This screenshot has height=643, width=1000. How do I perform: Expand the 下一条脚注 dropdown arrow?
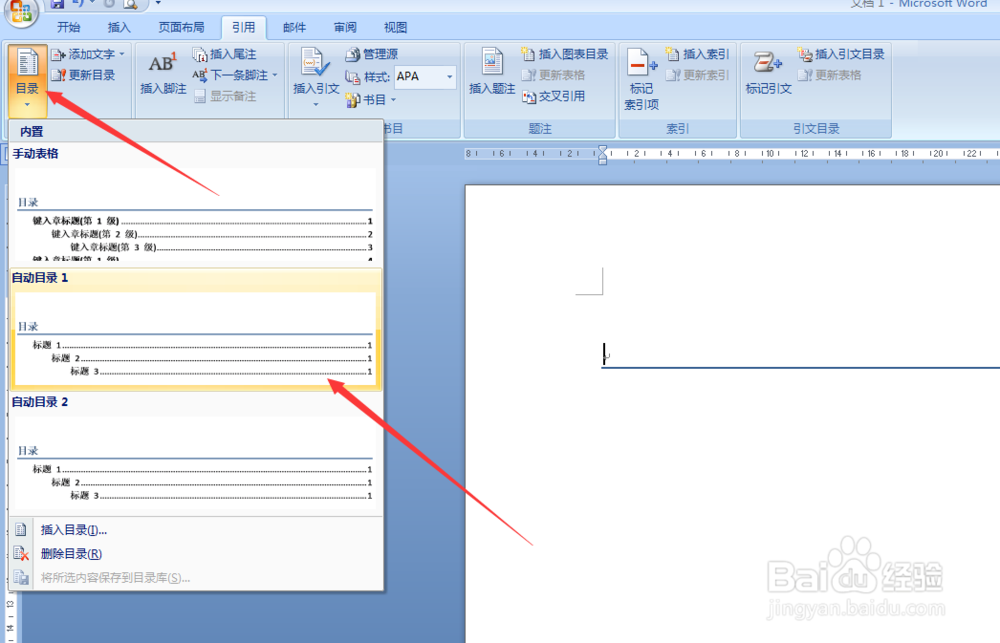coord(275,75)
